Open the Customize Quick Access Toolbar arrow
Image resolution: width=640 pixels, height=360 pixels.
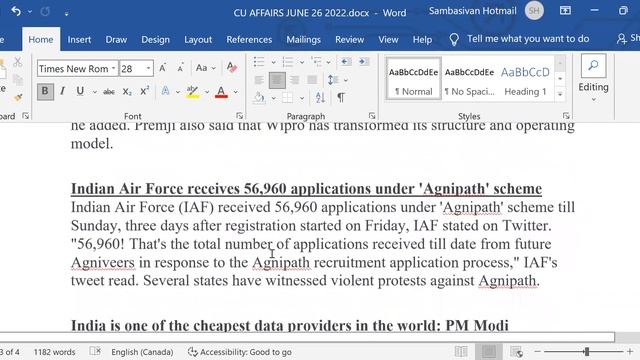pos(66,13)
